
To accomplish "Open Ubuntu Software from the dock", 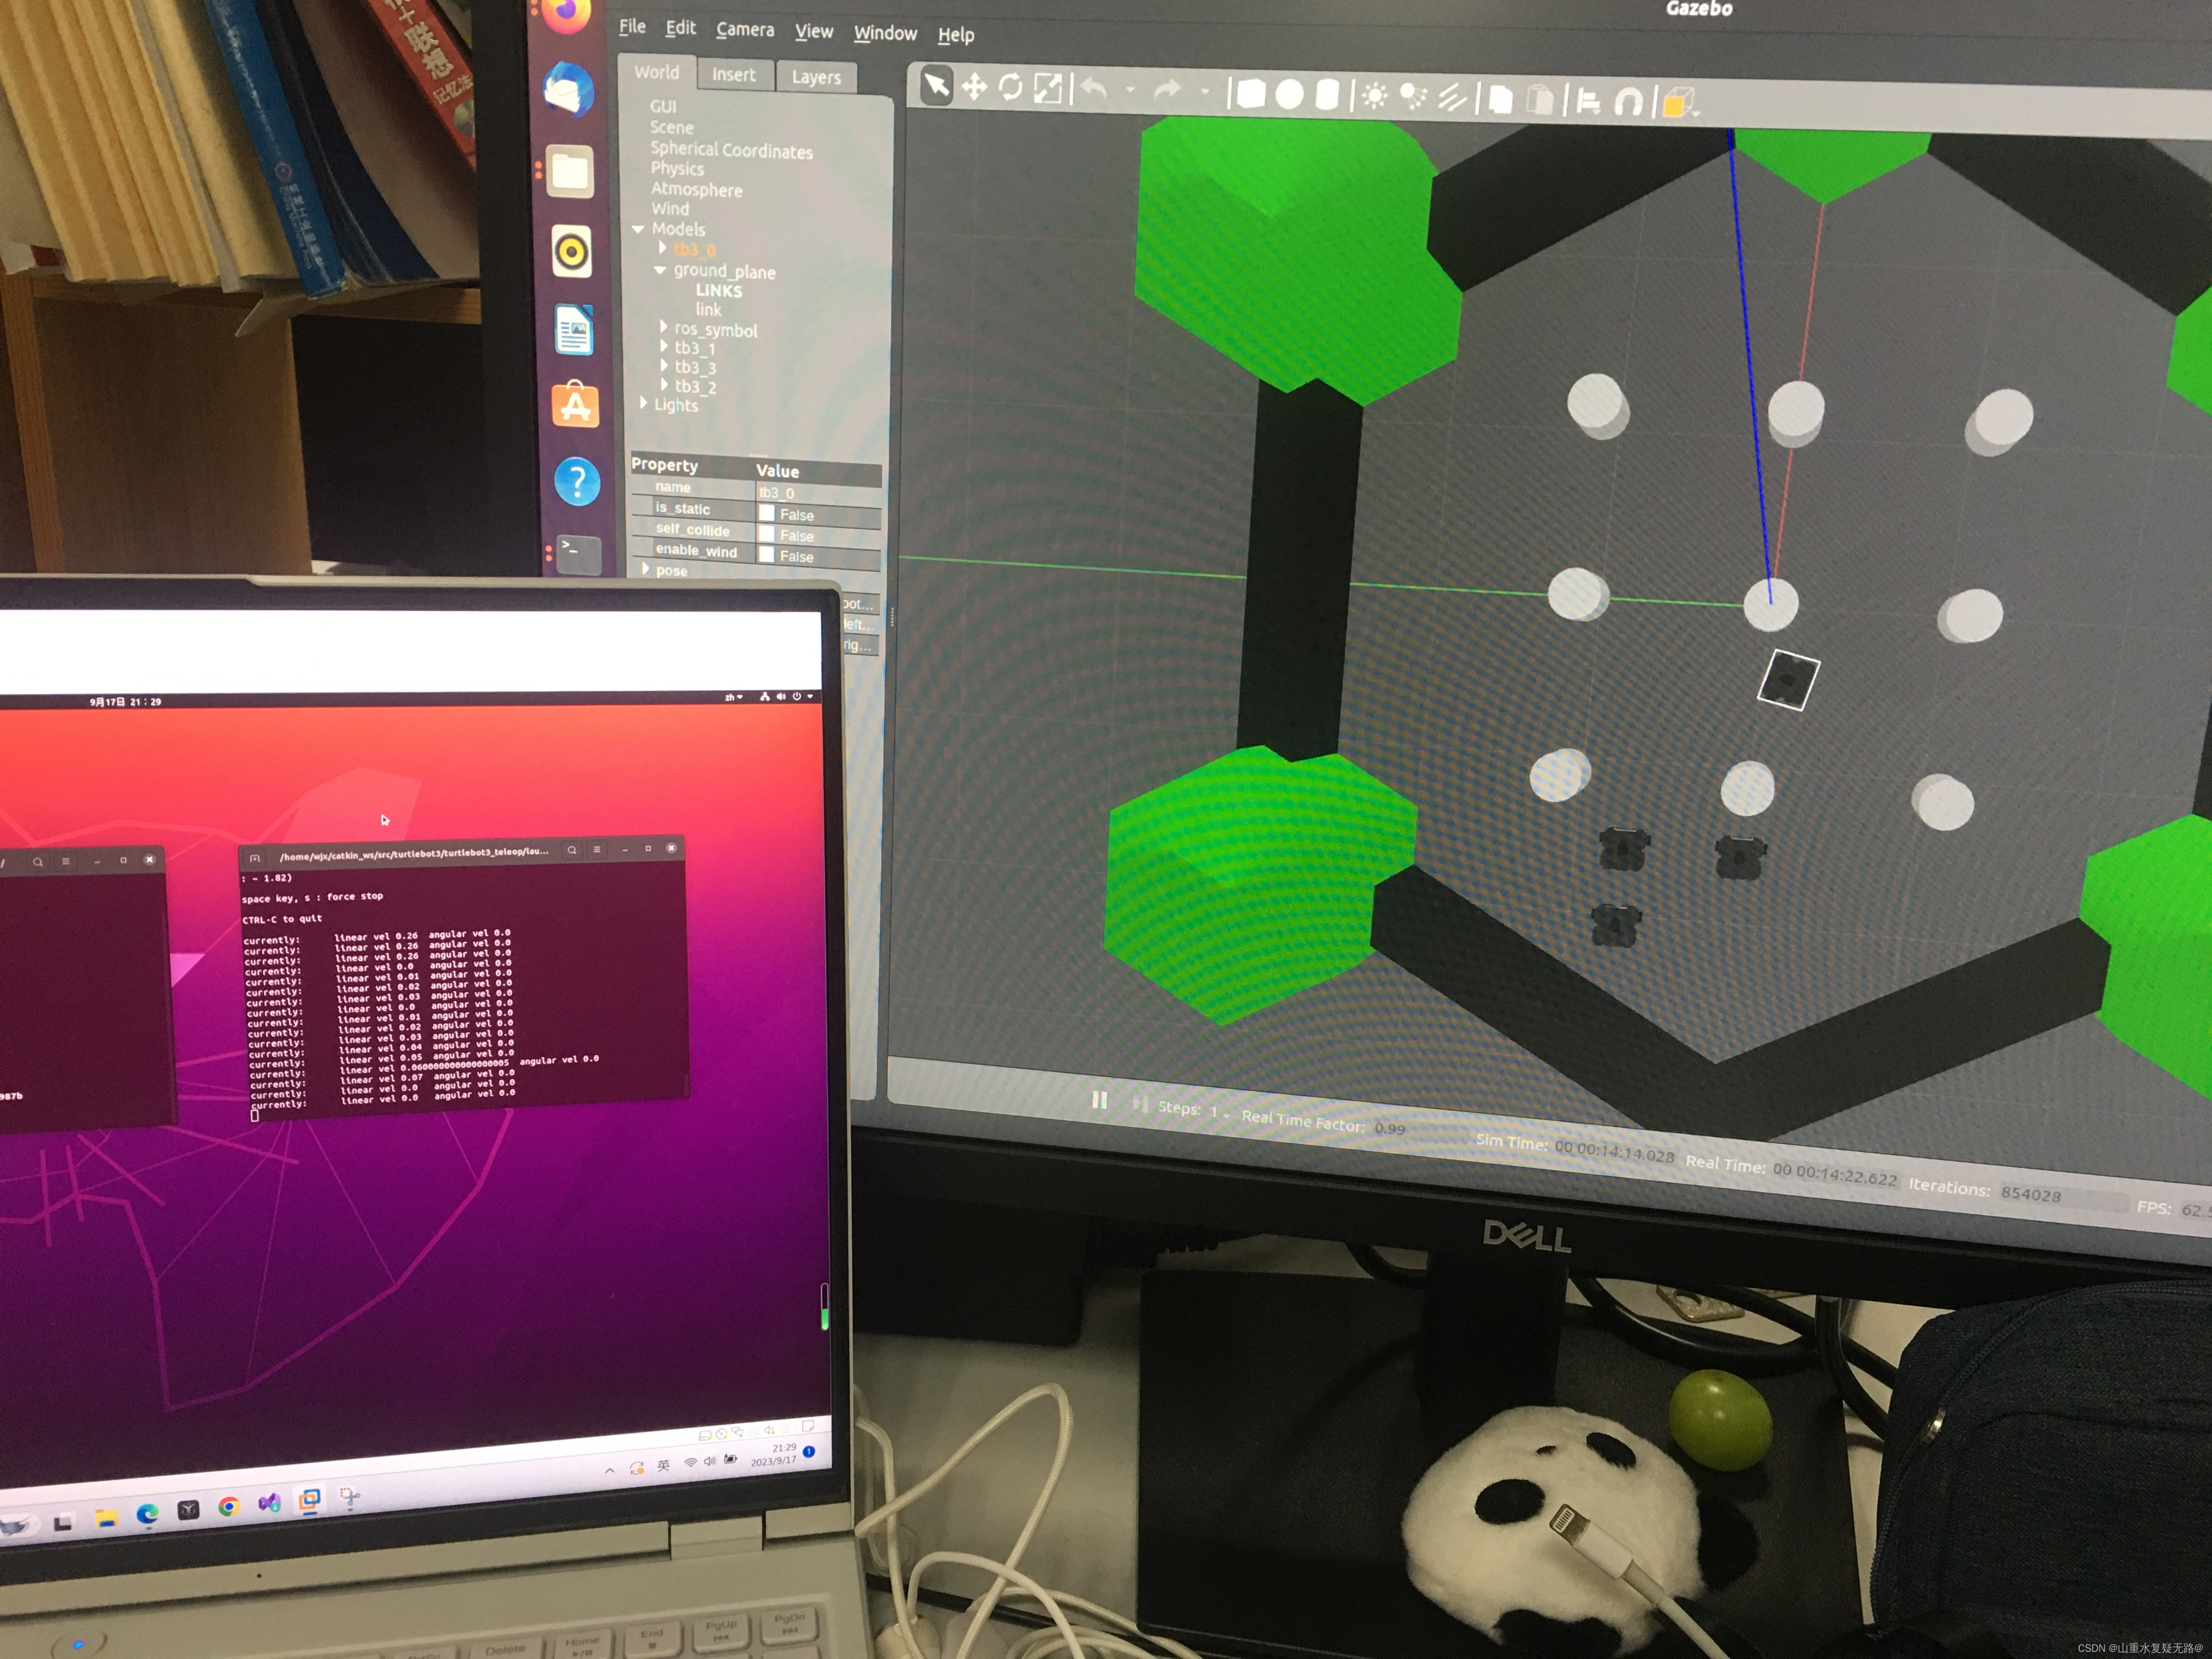I will coord(576,405).
